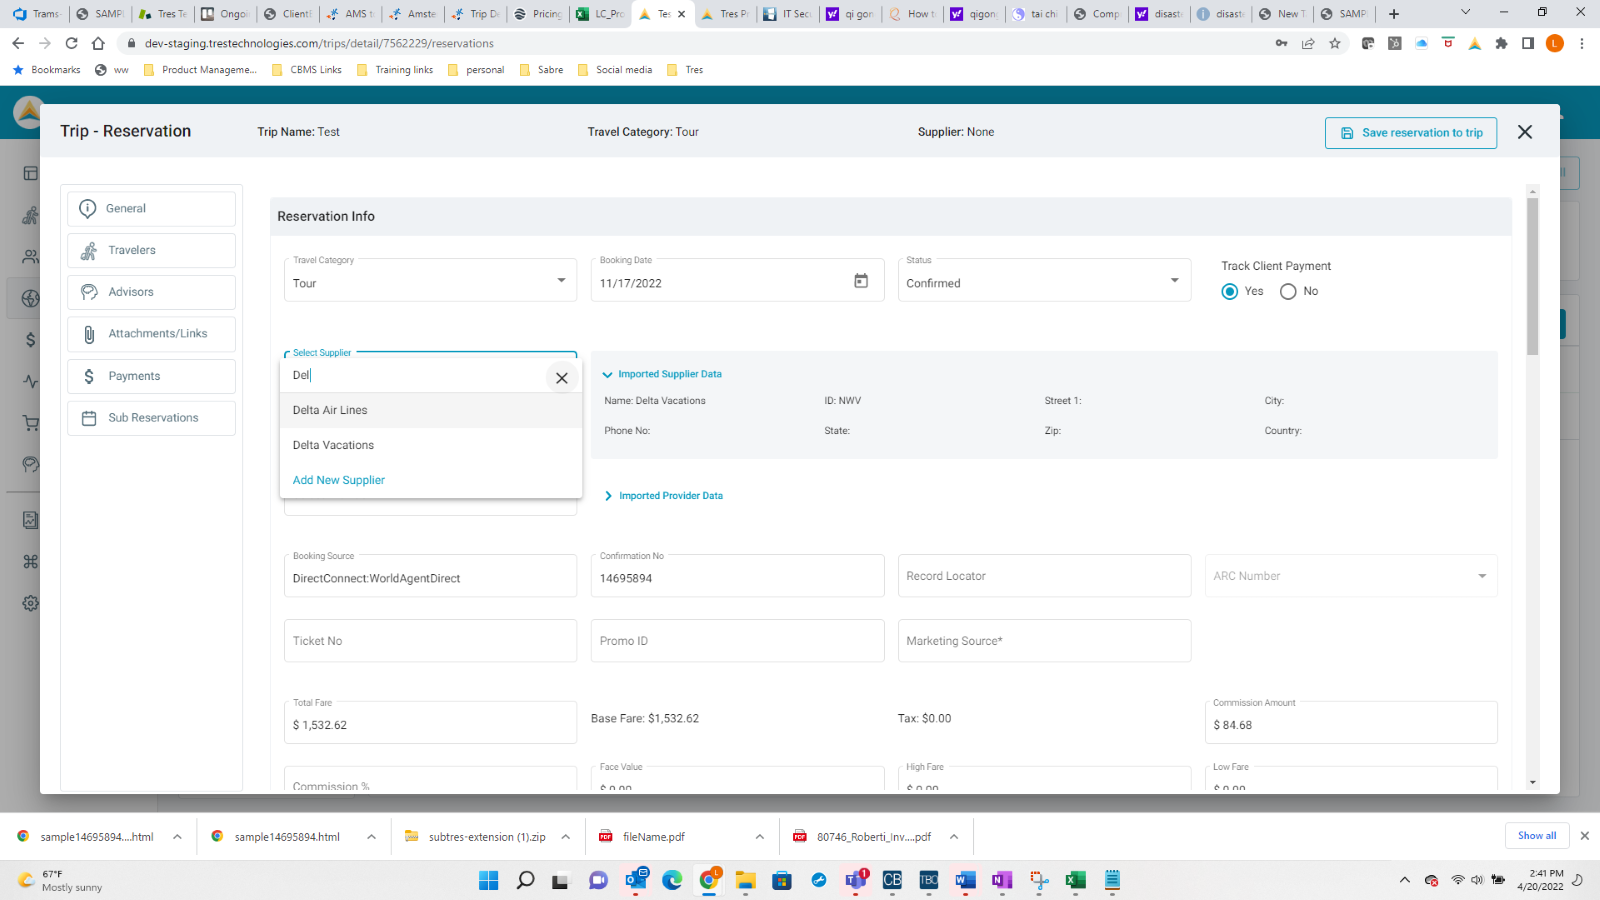
Task: Close the downloads bar
Action: click(1584, 836)
